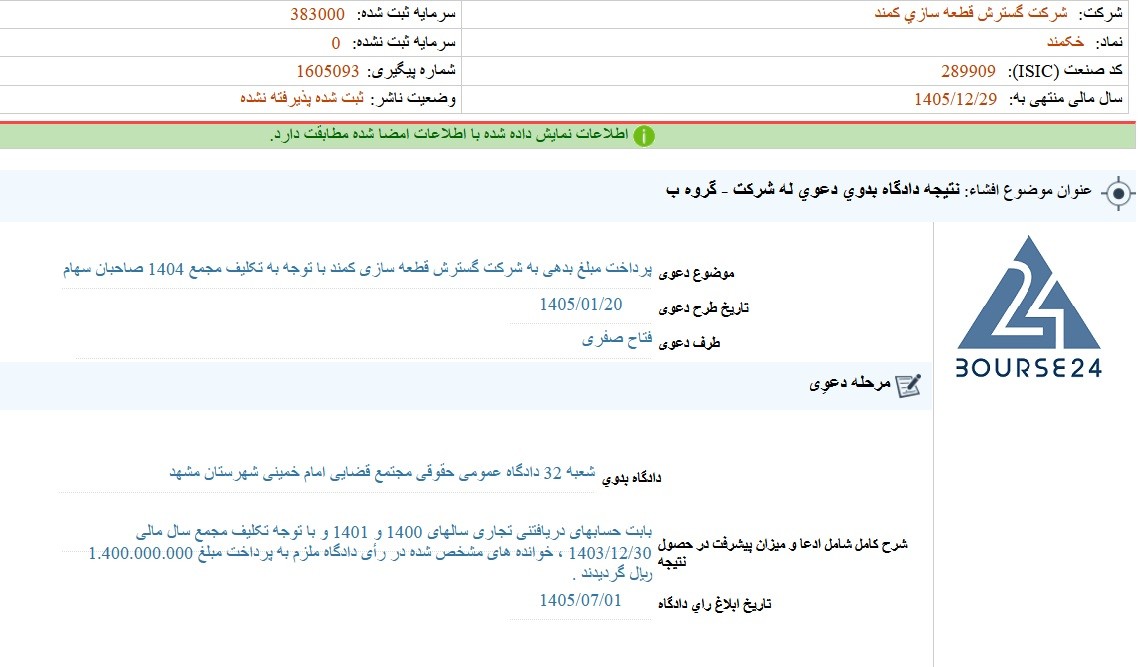This screenshot has height=667, width=1140.
Task: Click the amount 1.400.000.000
Action: tap(140, 554)
